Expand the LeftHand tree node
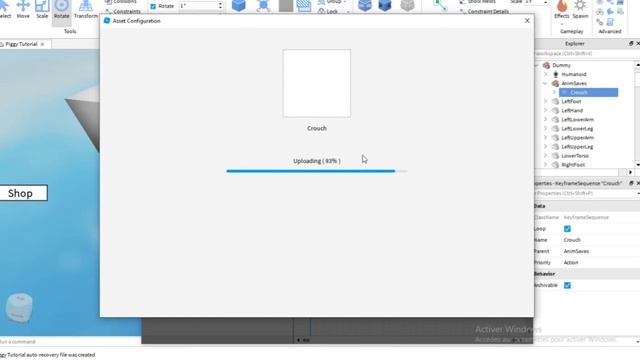This screenshot has width=640, height=360. [545, 110]
